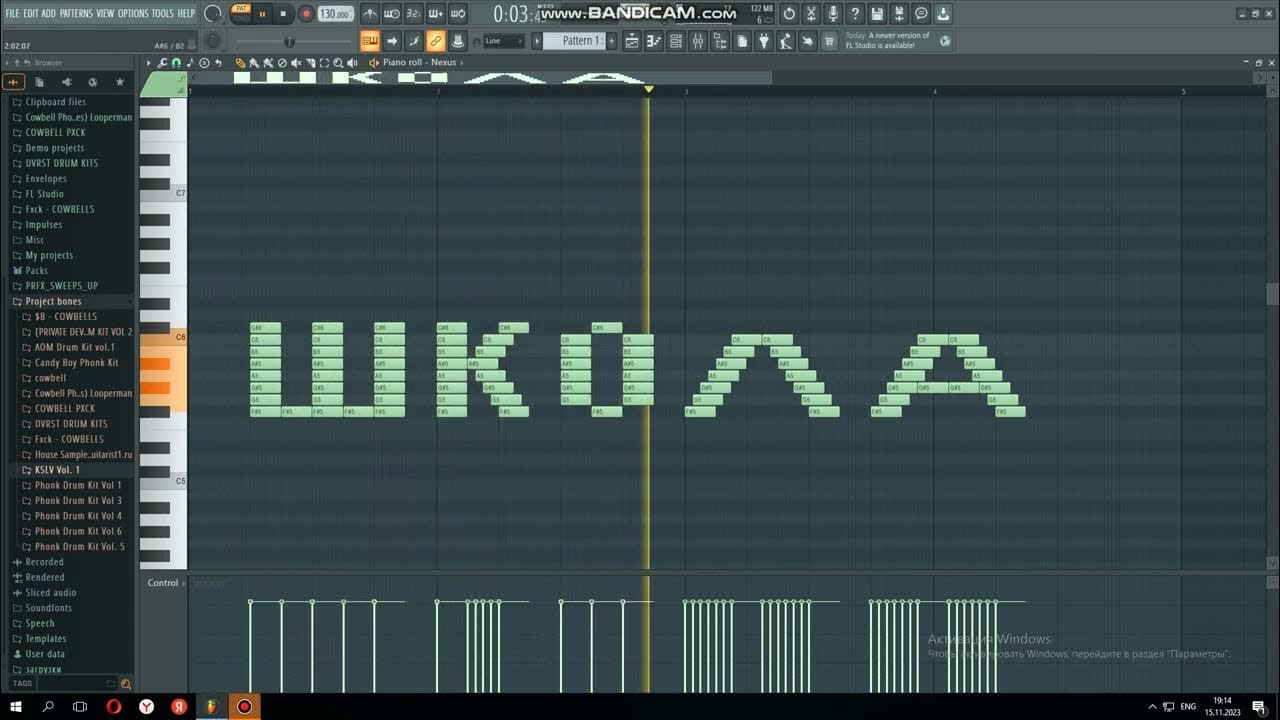Viewport: 1280px width, 720px height.
Task: Click the shopping cart content library icon
Action: coord(828,41)
